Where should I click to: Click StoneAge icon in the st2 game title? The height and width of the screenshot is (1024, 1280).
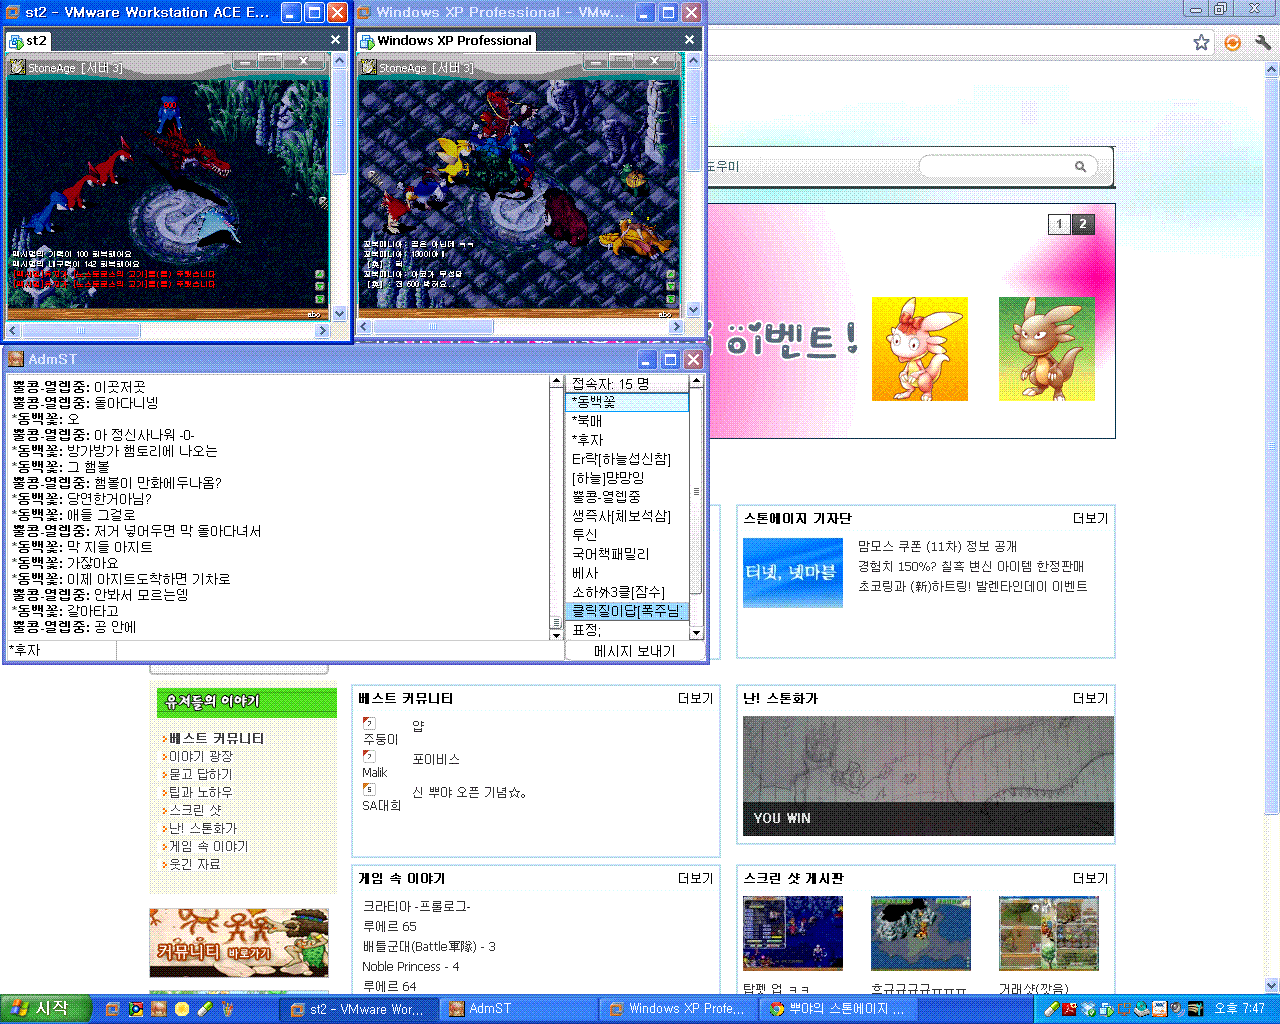click(17, 67)
